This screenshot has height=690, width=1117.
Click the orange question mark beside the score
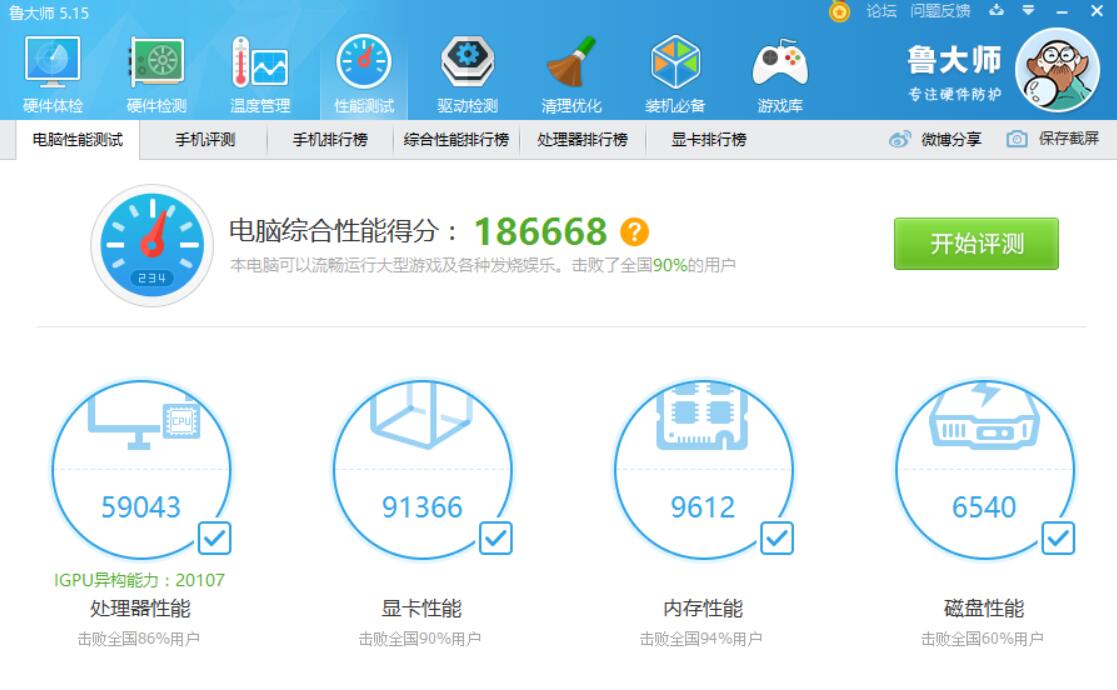[637, 231]
